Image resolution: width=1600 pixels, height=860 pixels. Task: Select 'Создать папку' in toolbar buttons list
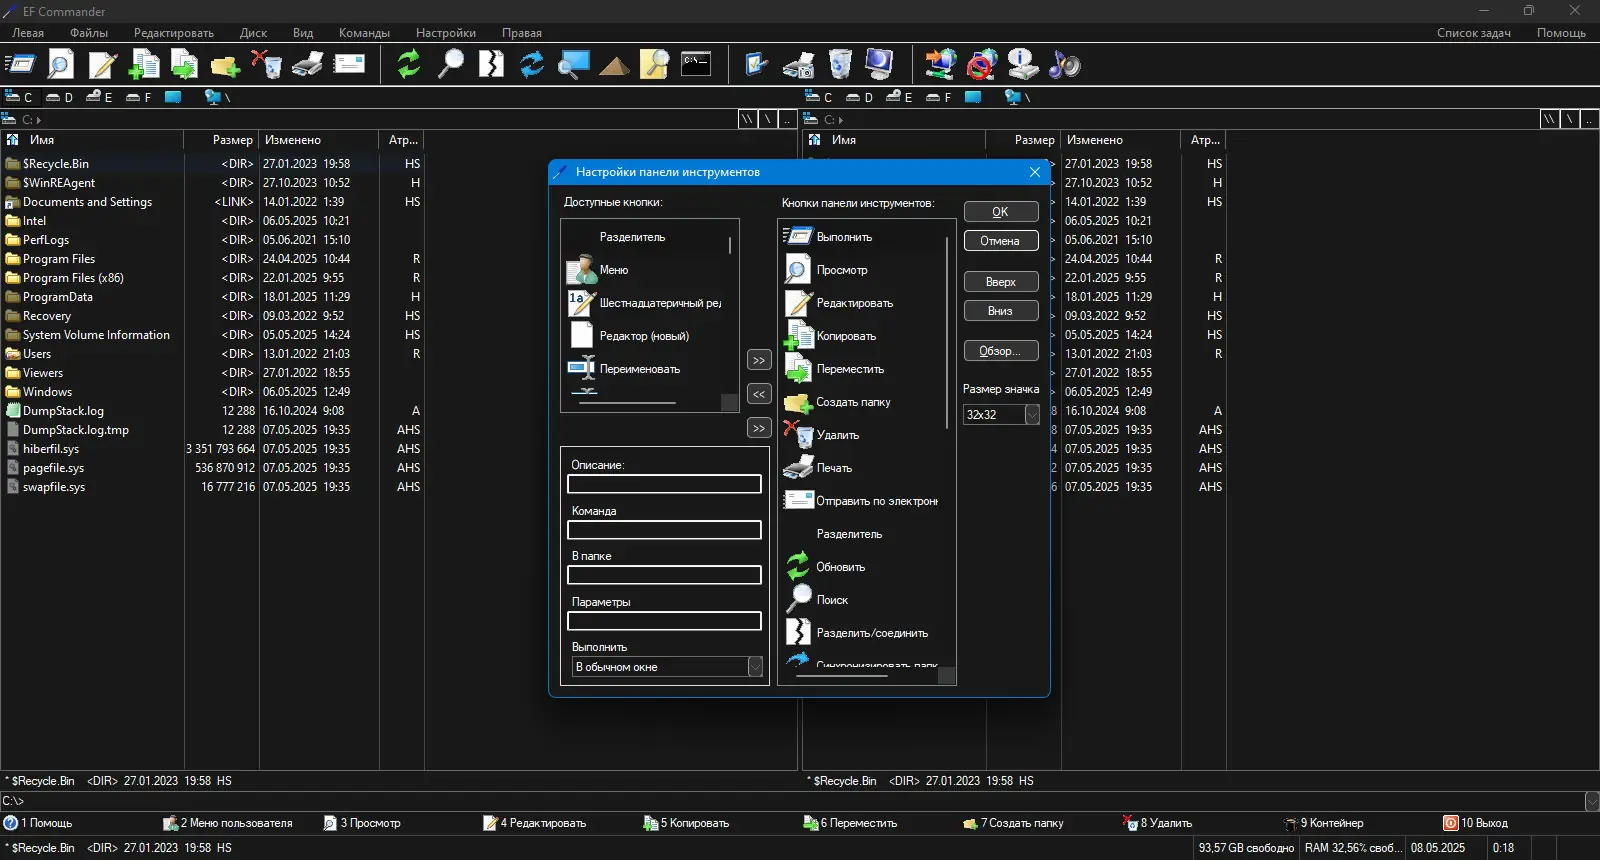(x=853, y=402)
